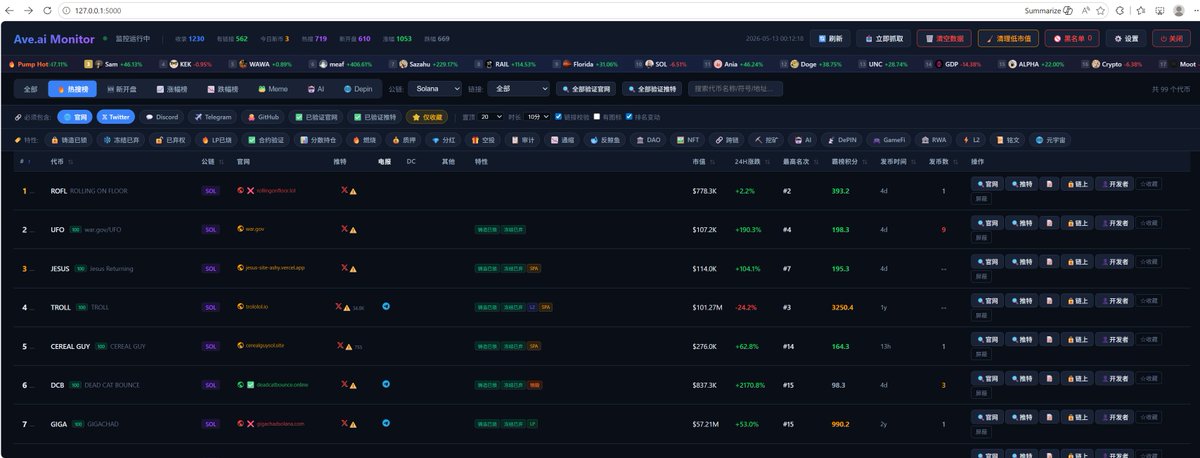1200x458 pixels.
Task: Switch to Depin tab
Action: (357, 88)
